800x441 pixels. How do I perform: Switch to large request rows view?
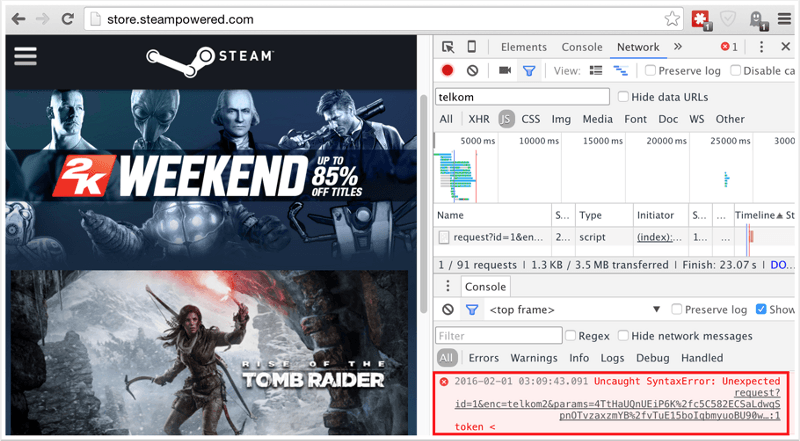[x=596, y=70]
